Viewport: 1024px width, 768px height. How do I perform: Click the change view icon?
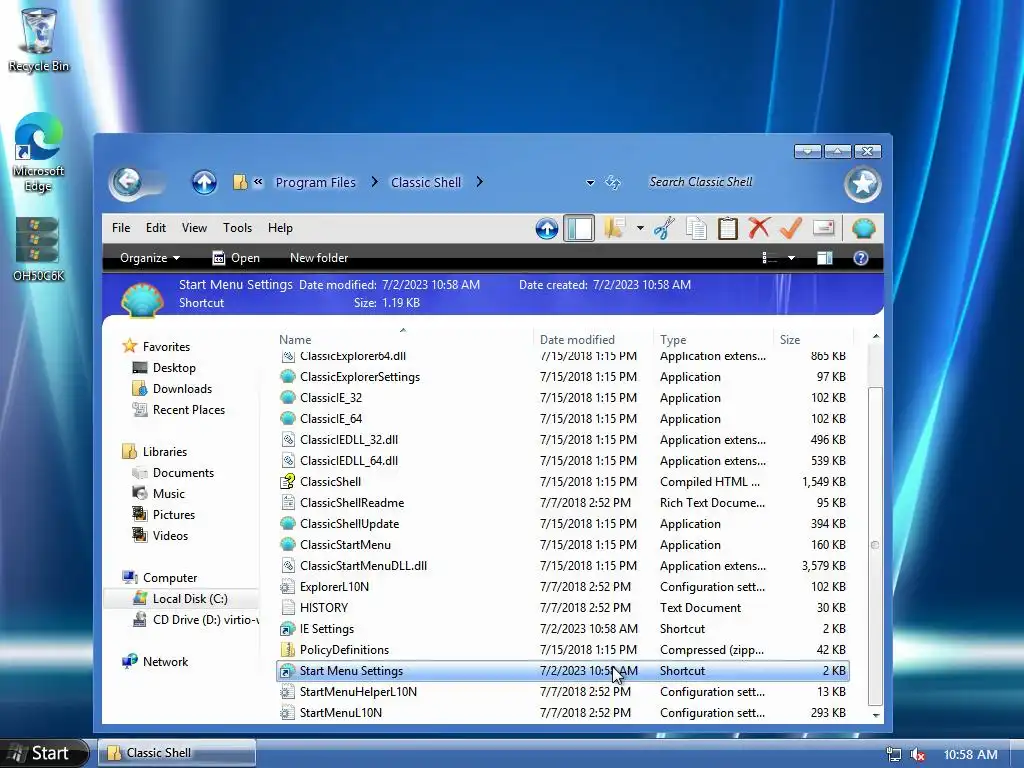769,258
